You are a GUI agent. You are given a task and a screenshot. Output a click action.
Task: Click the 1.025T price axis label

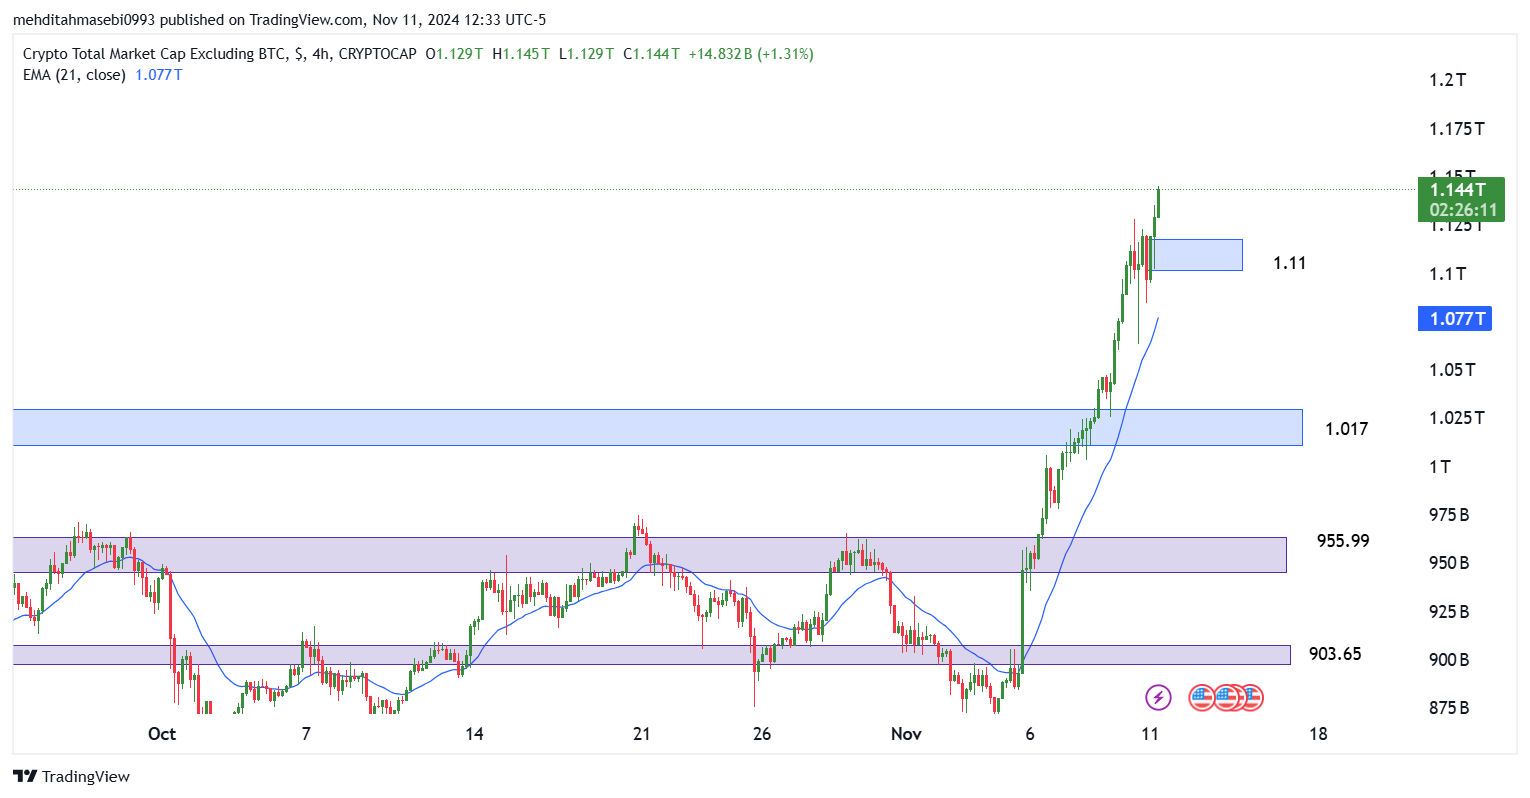click(x=1456, y=418)
